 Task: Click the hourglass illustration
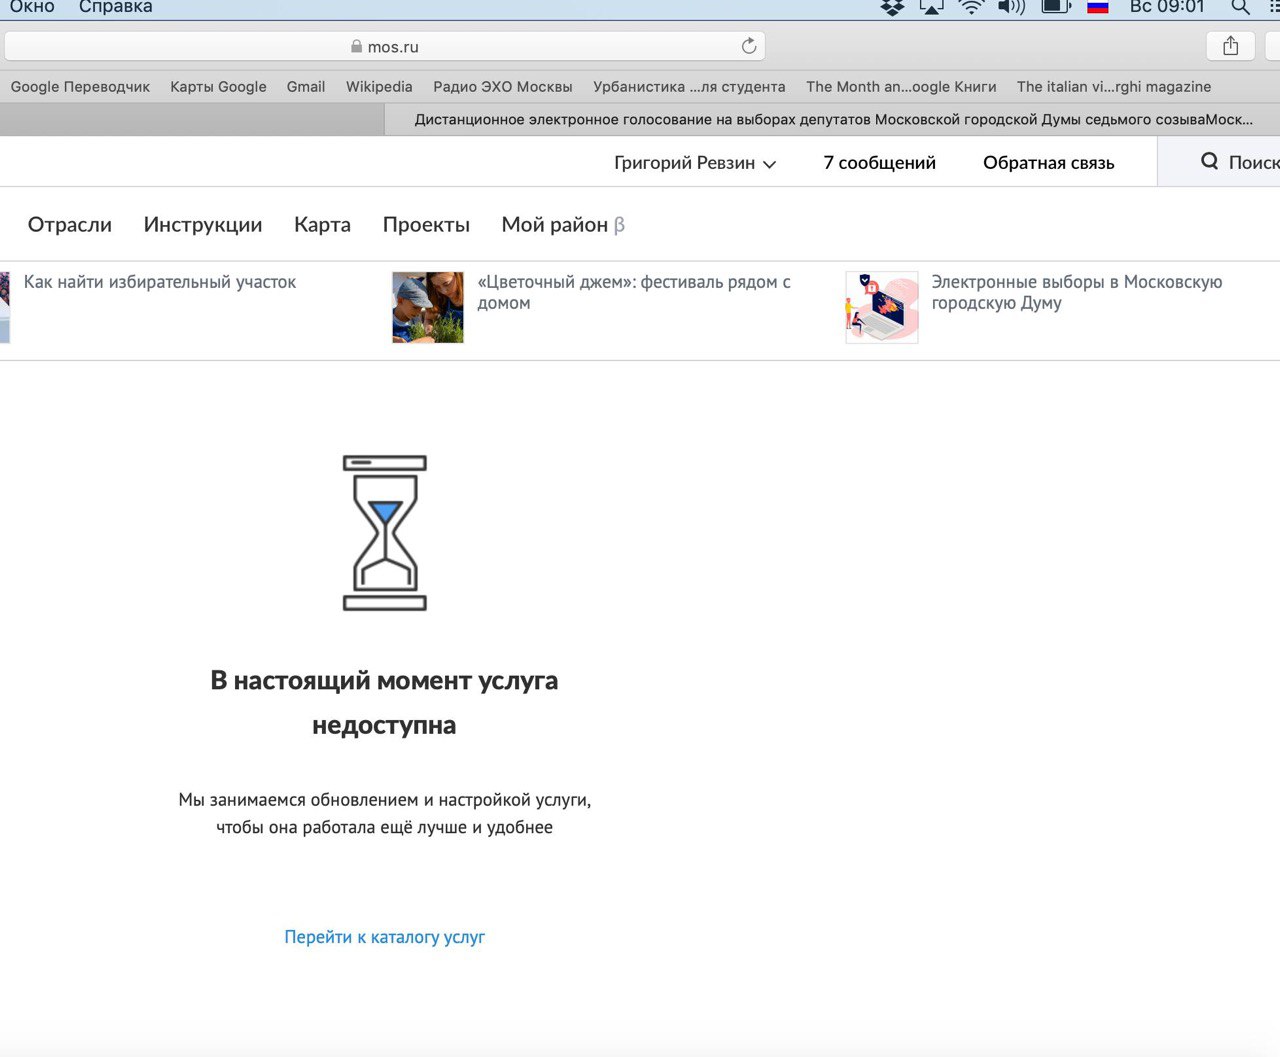tap(385, 533)
